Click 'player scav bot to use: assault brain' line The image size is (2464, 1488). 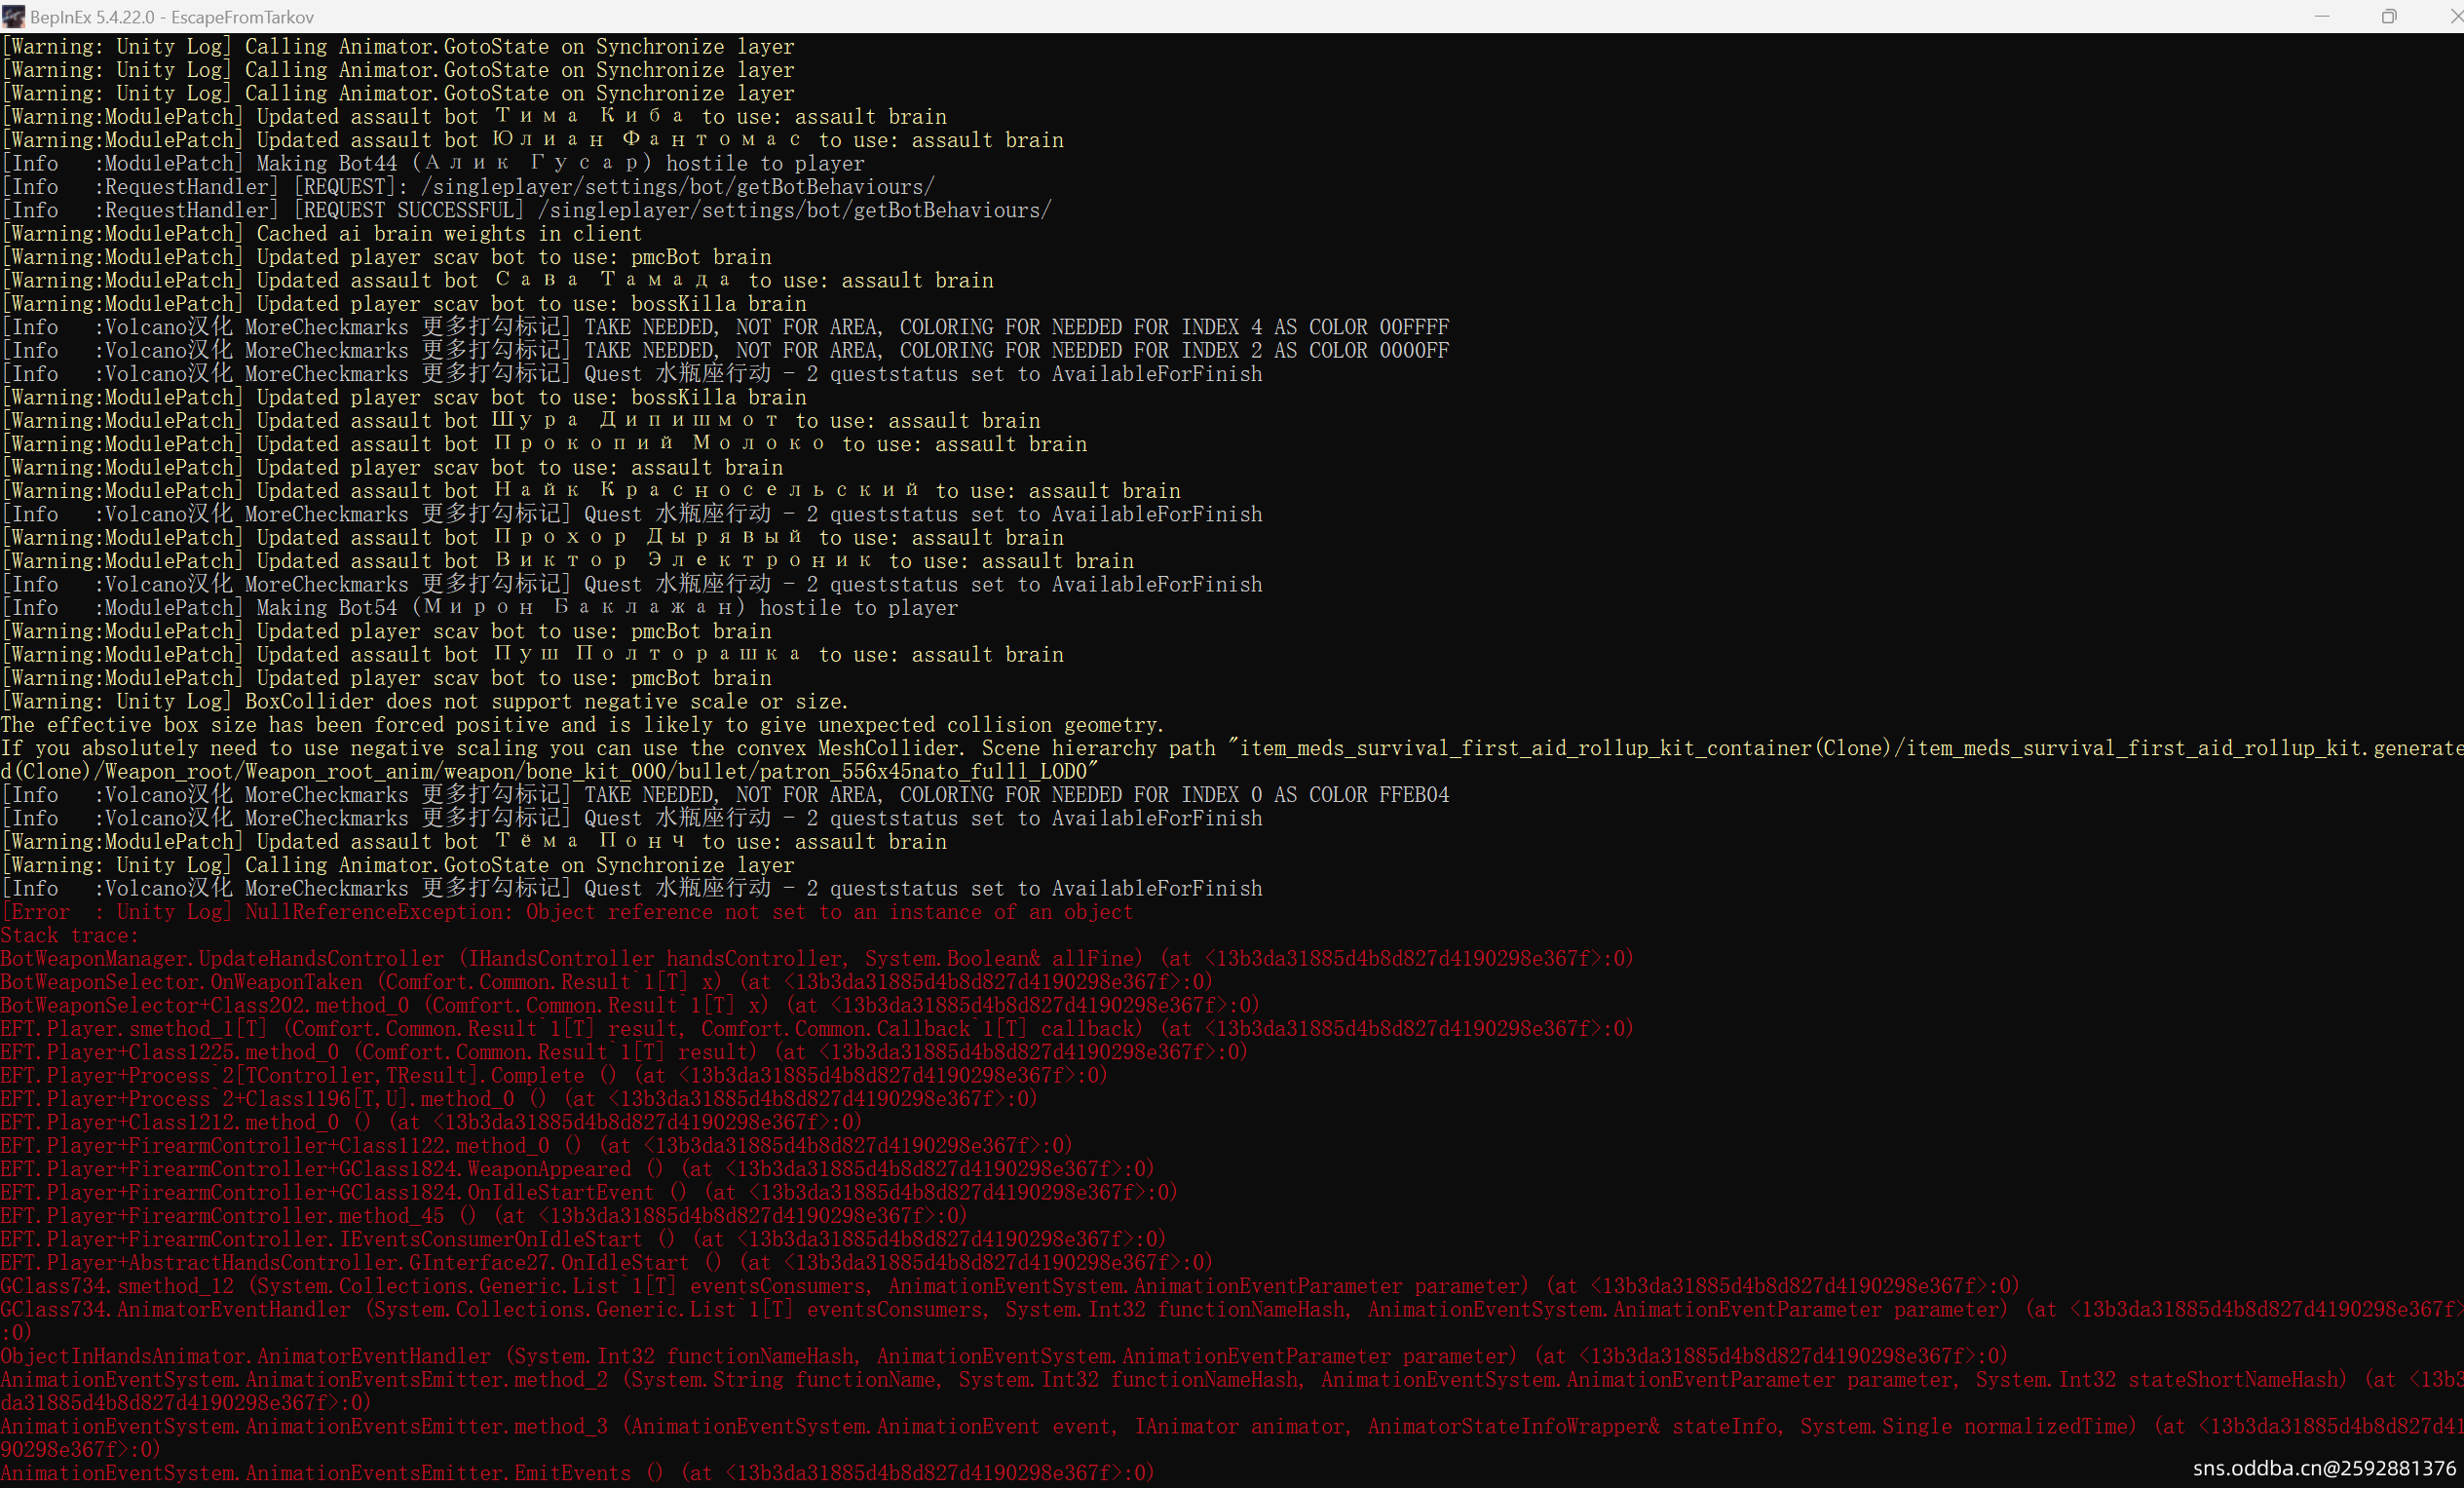pos(392,467)
